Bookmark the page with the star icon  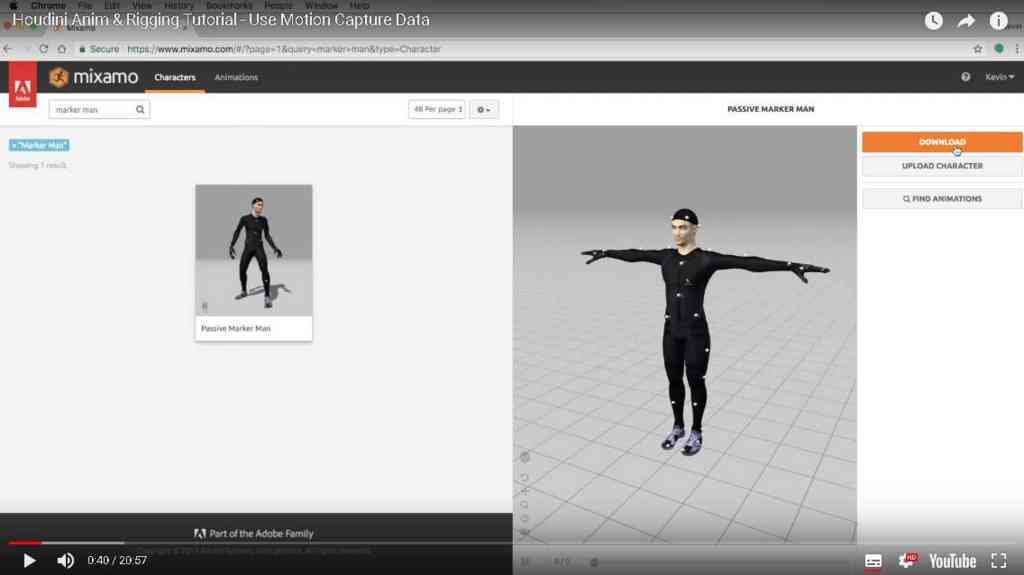coord(978,49)
